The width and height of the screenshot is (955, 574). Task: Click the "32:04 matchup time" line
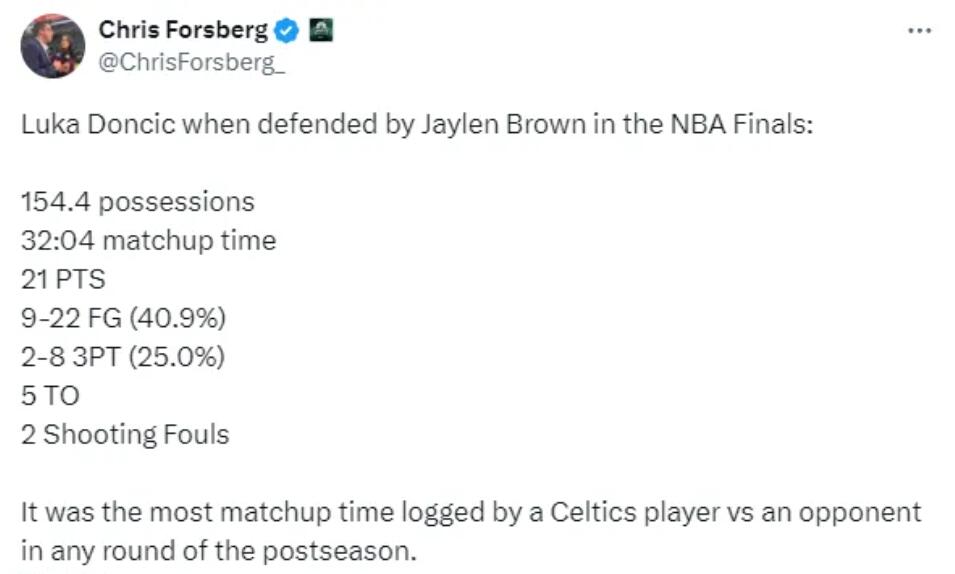coord(148,241)
